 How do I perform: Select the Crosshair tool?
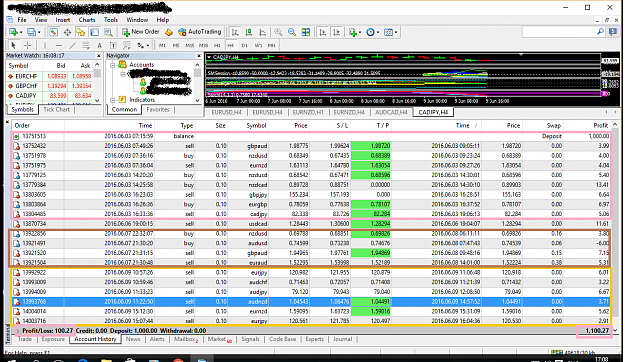pyautogui.click(x=27, y=45)
